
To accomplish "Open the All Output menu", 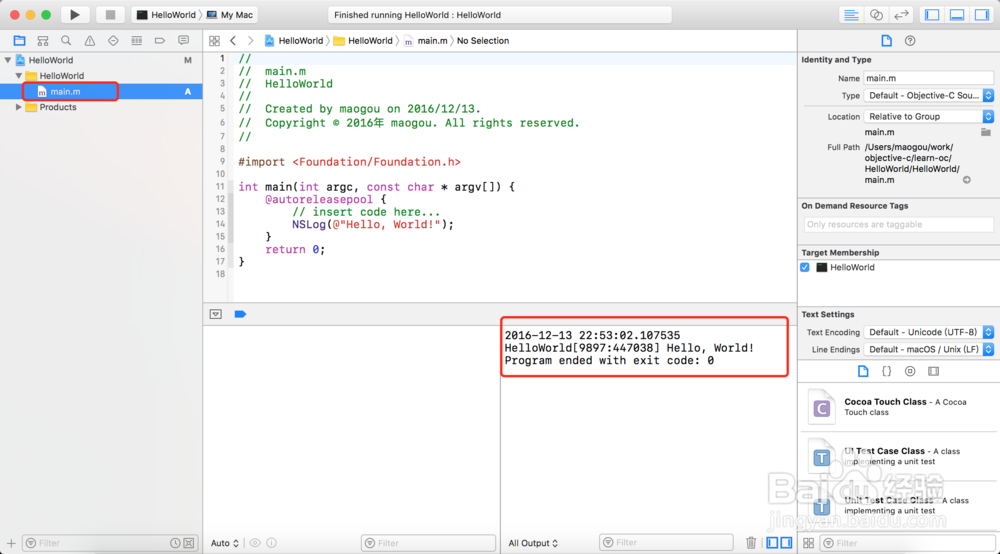I will [533, 543].
